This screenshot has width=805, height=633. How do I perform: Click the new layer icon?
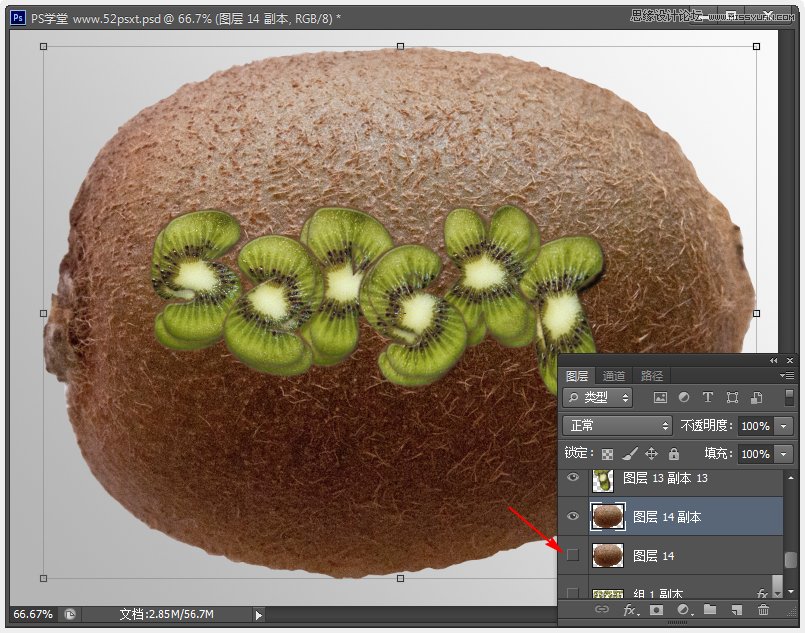tap(736, 609)
